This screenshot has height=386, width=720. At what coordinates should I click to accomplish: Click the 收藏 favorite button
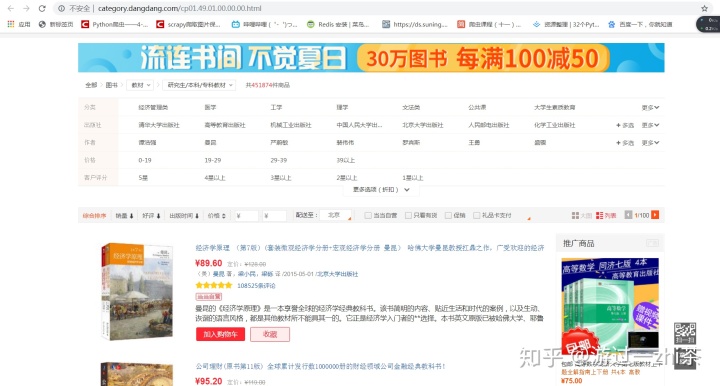(270, 335)
